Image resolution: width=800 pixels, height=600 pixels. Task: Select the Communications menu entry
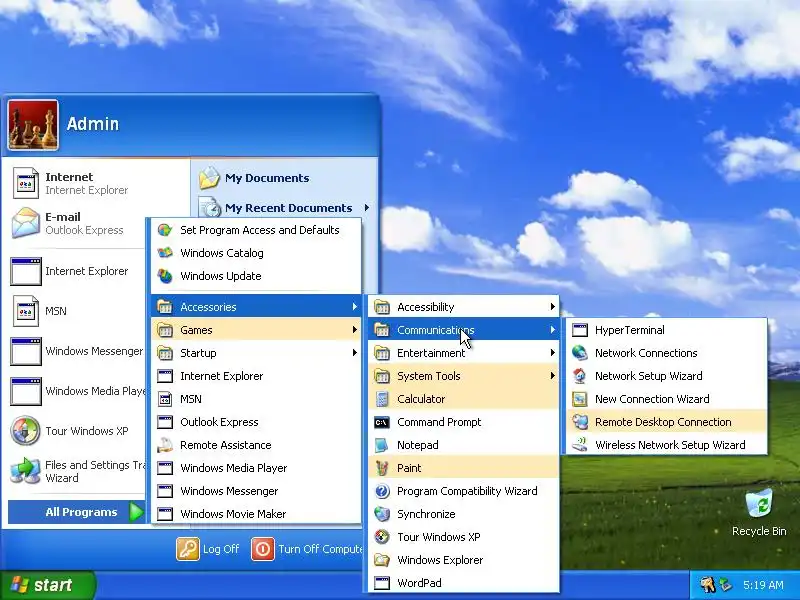coord(464,330)
